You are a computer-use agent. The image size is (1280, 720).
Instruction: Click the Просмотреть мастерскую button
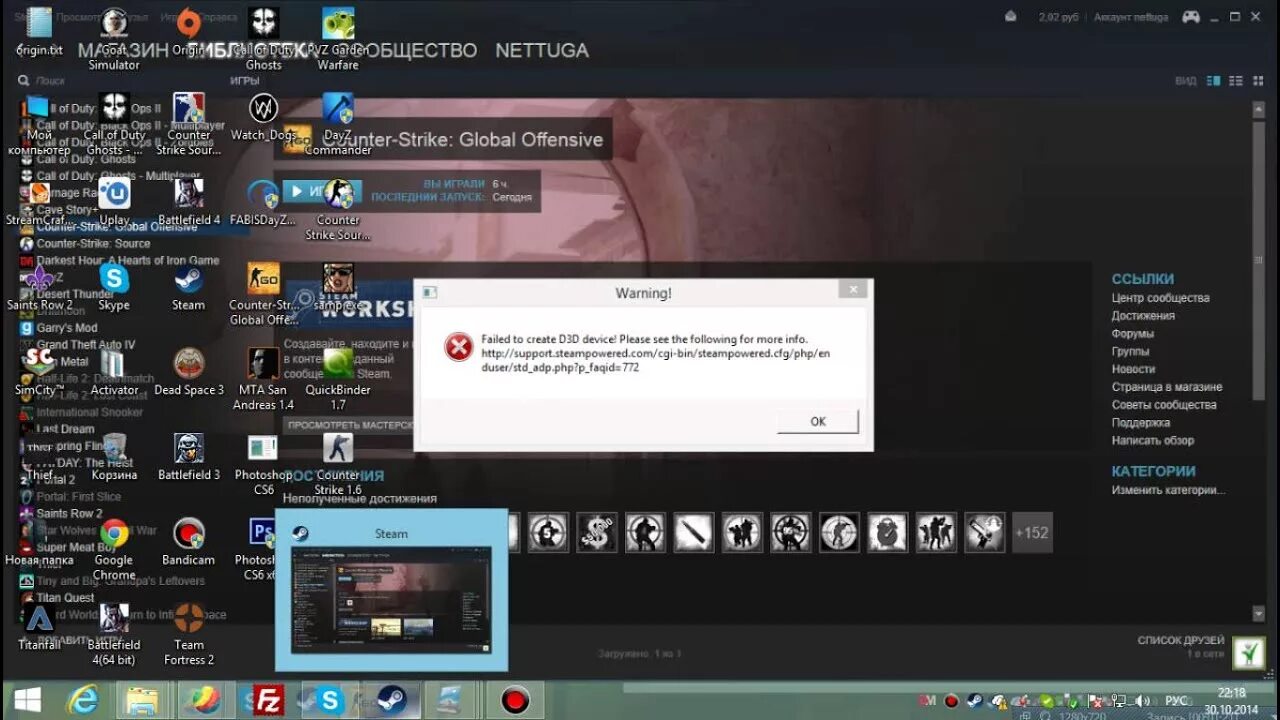tap(349, 425)
